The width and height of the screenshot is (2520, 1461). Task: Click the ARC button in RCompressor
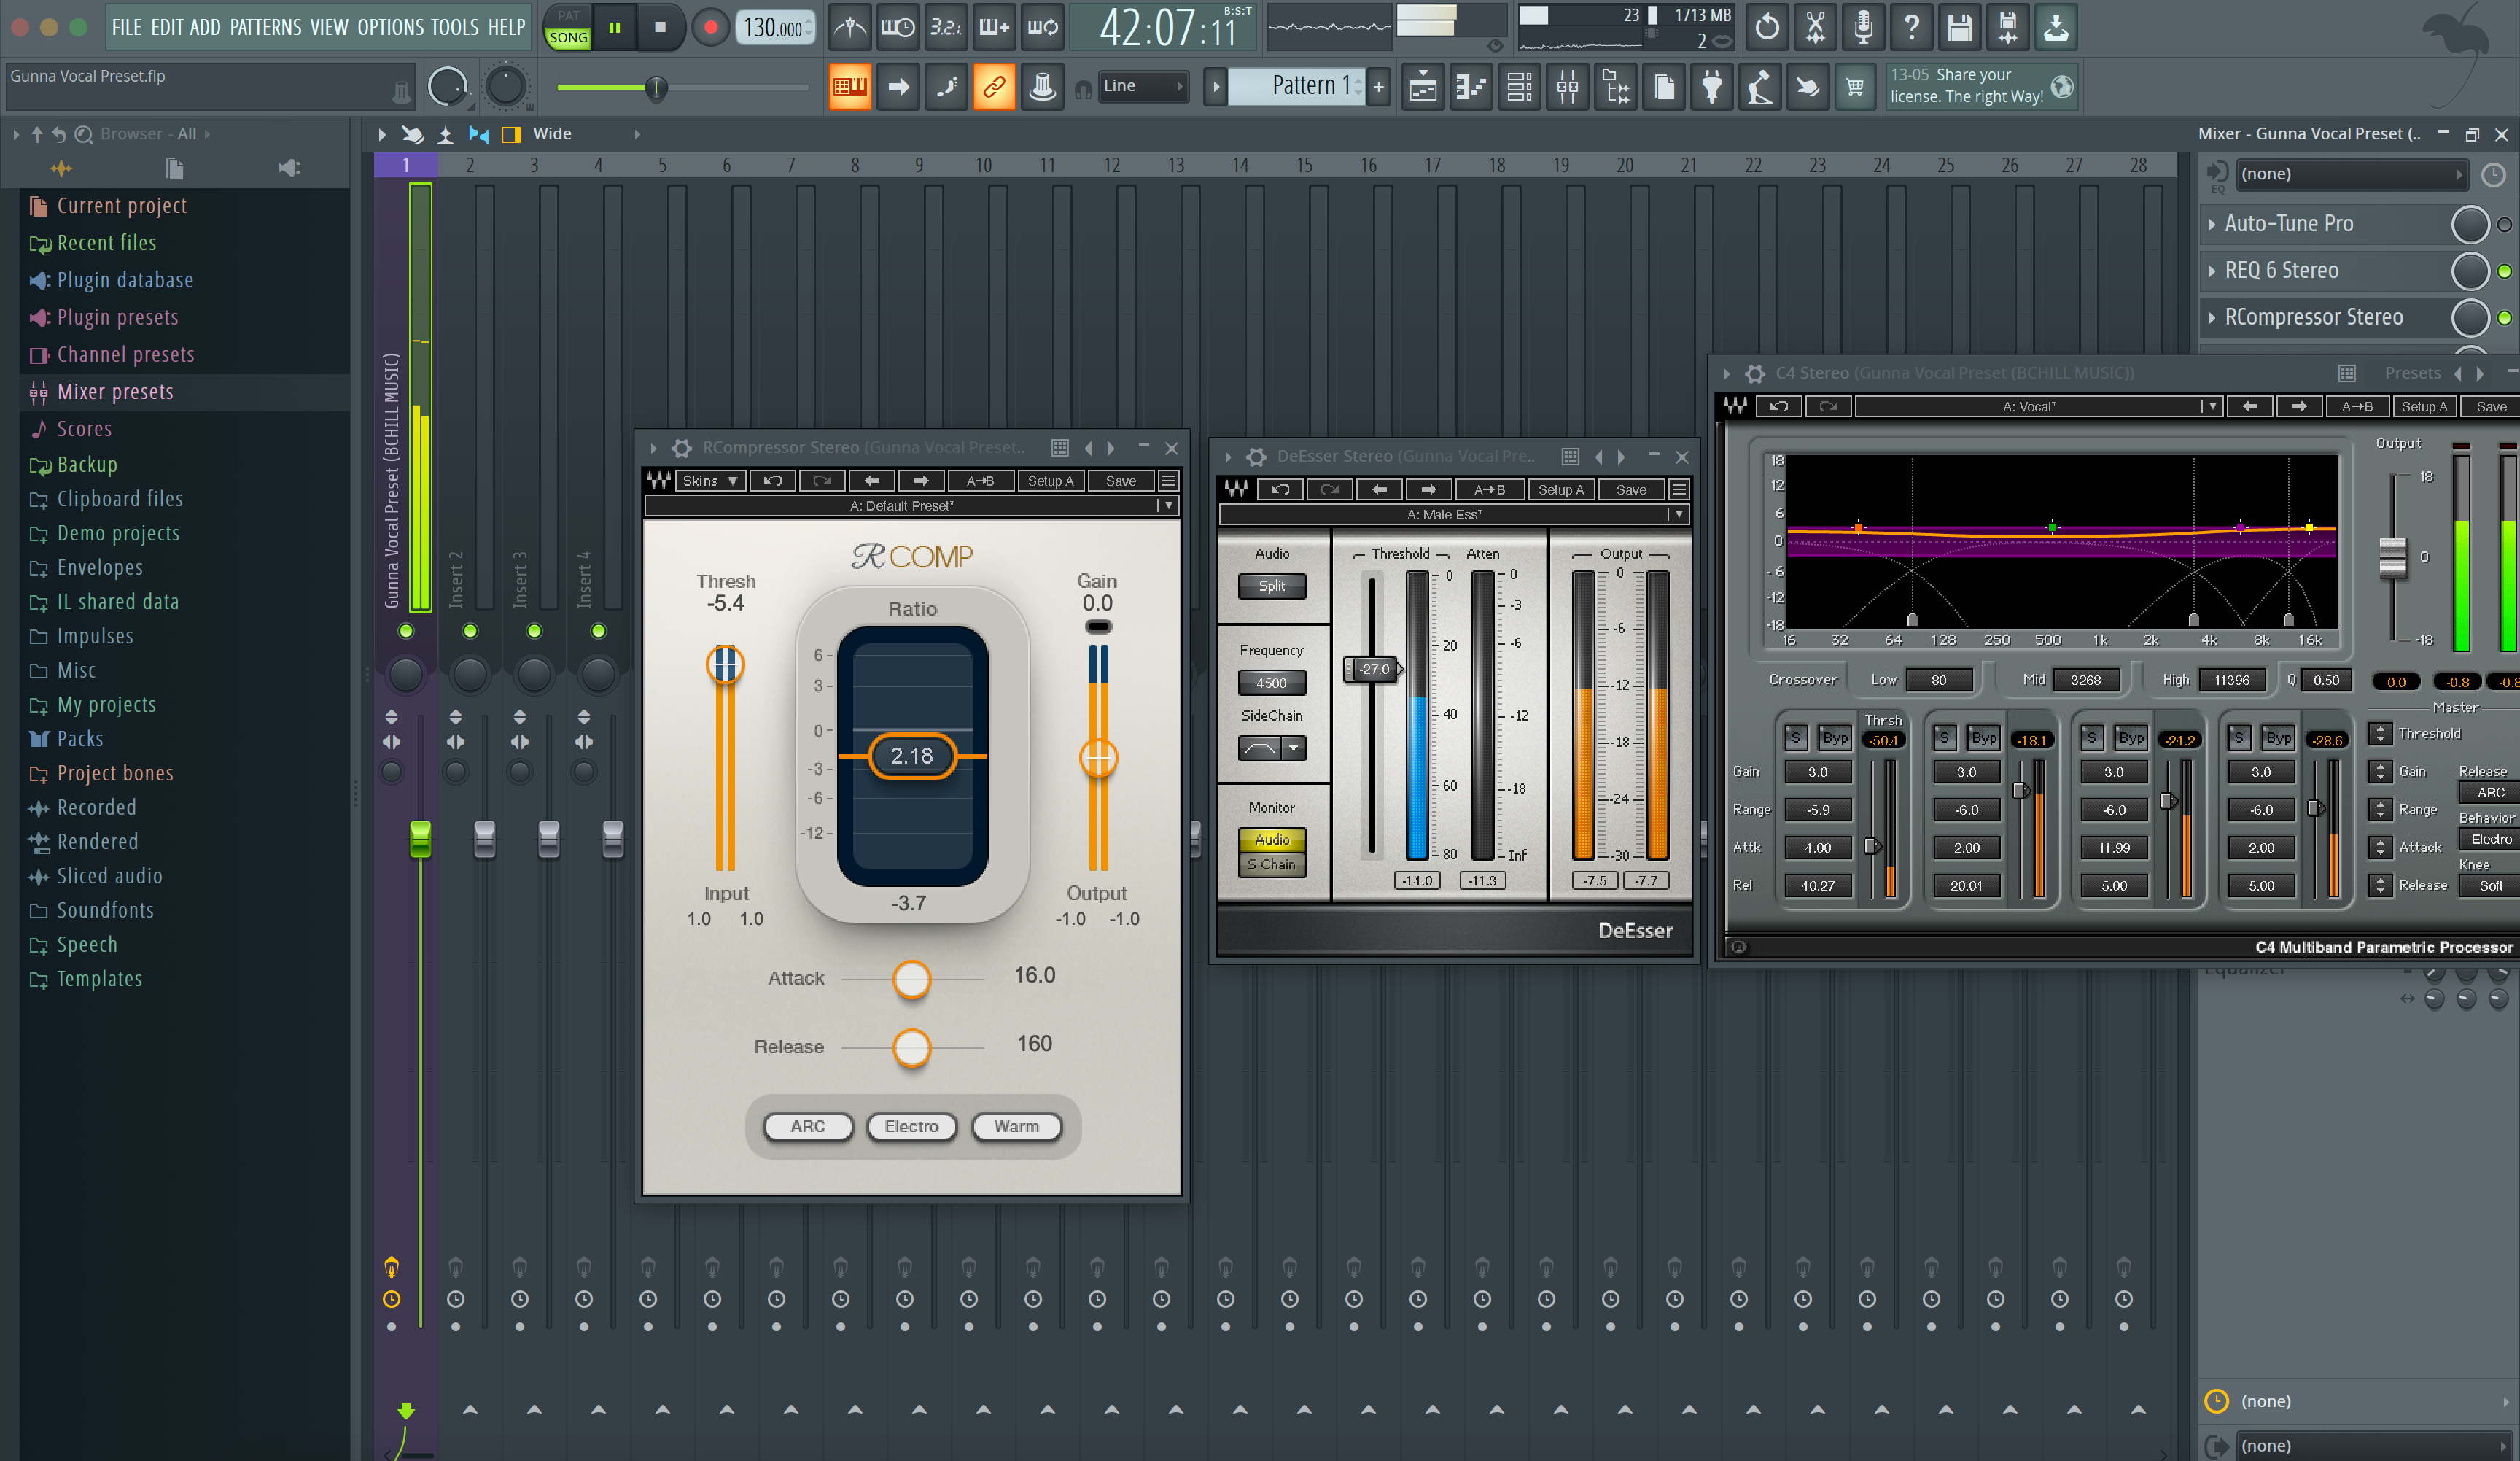(x=807, y=1126)
